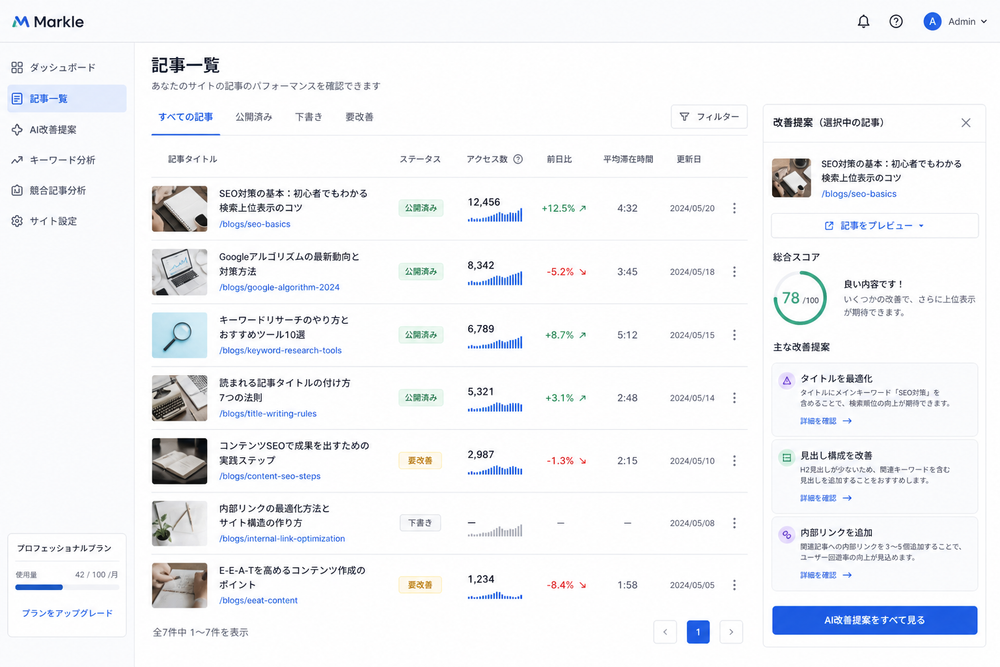Viewport: 1000px width, 667px height.
Task: Click プランをアップグレード link
Action: click(x=67, y=613)
